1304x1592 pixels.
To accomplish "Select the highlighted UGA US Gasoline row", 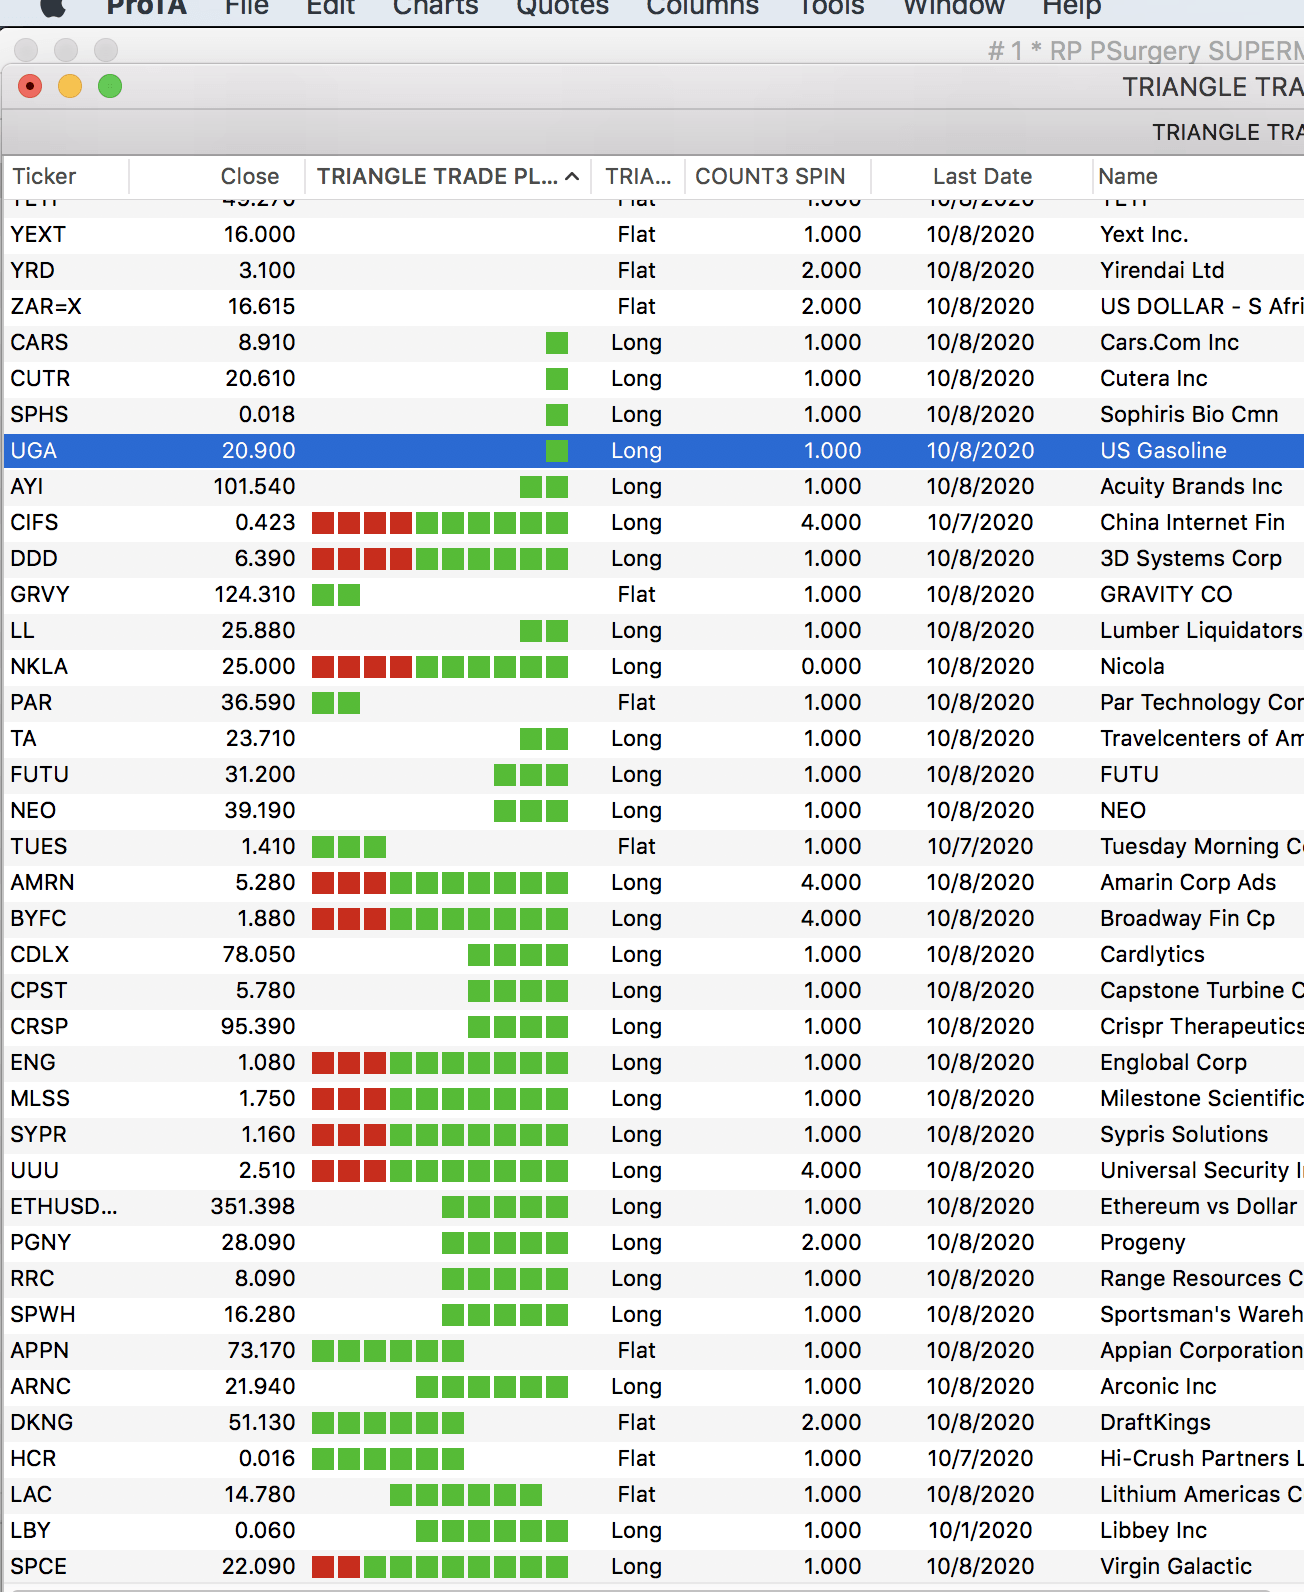I will click(x=650, y=451).
